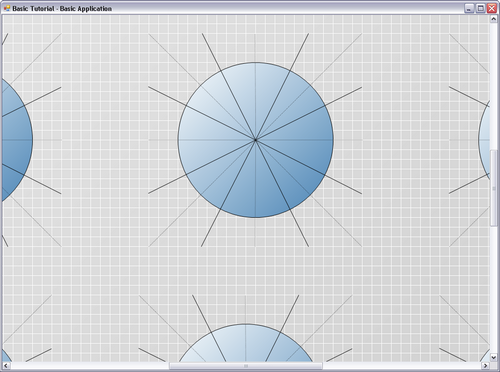
Task: Select the partial circle at the right edge
Action: (x=485, y=140)
